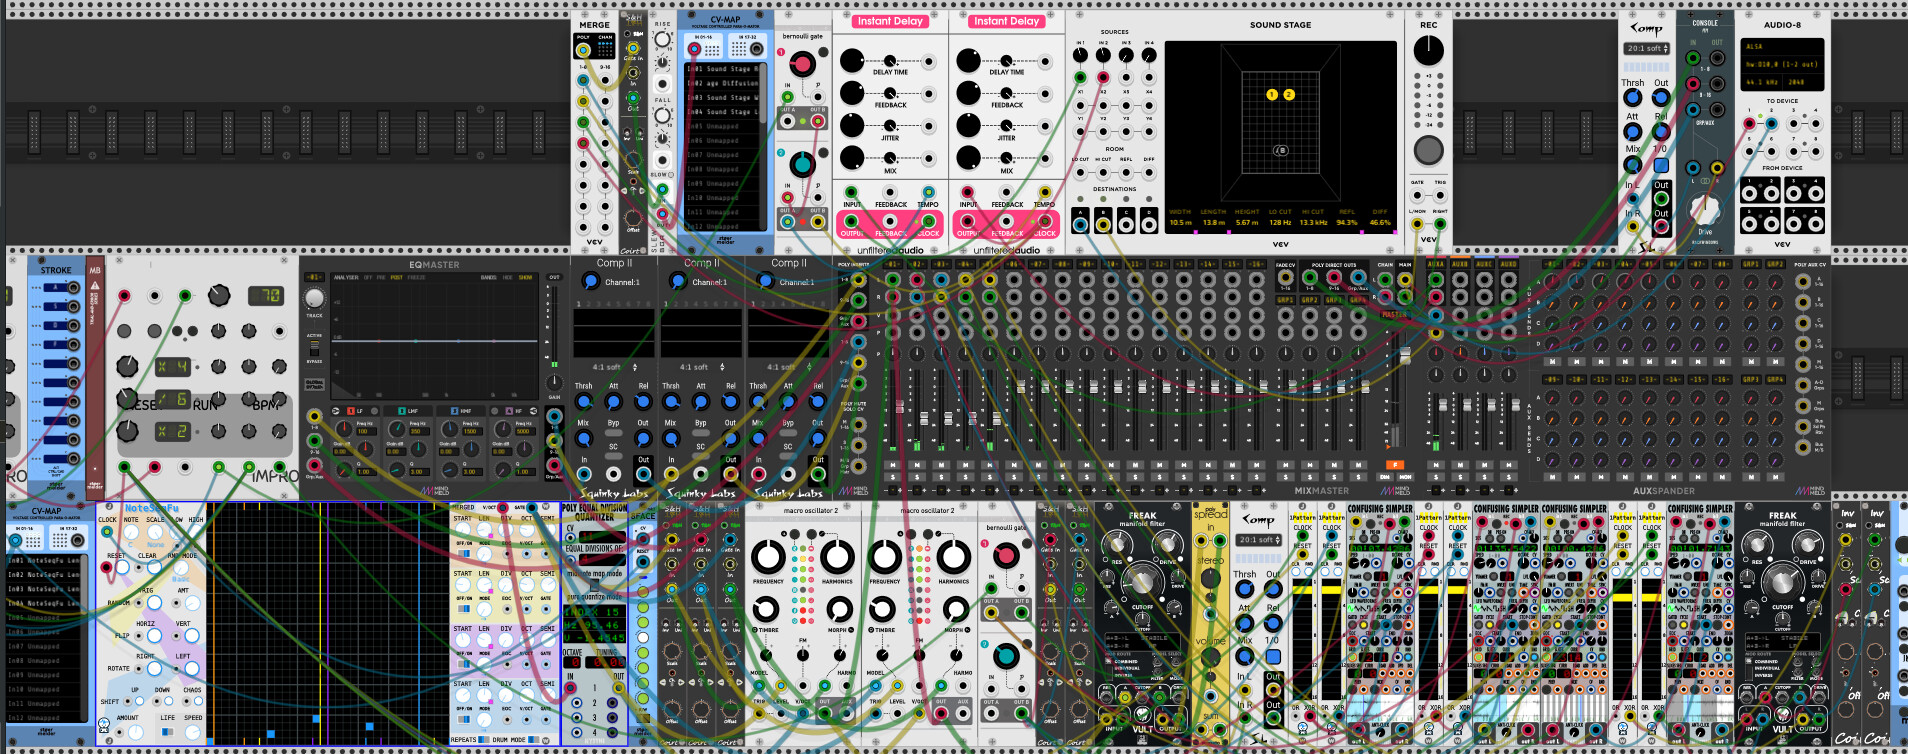Open the 2048 block size selector on AUDIO-8
This screenshot has height=754, width=1908.
pyautogui.click(x=1802, y=82)
